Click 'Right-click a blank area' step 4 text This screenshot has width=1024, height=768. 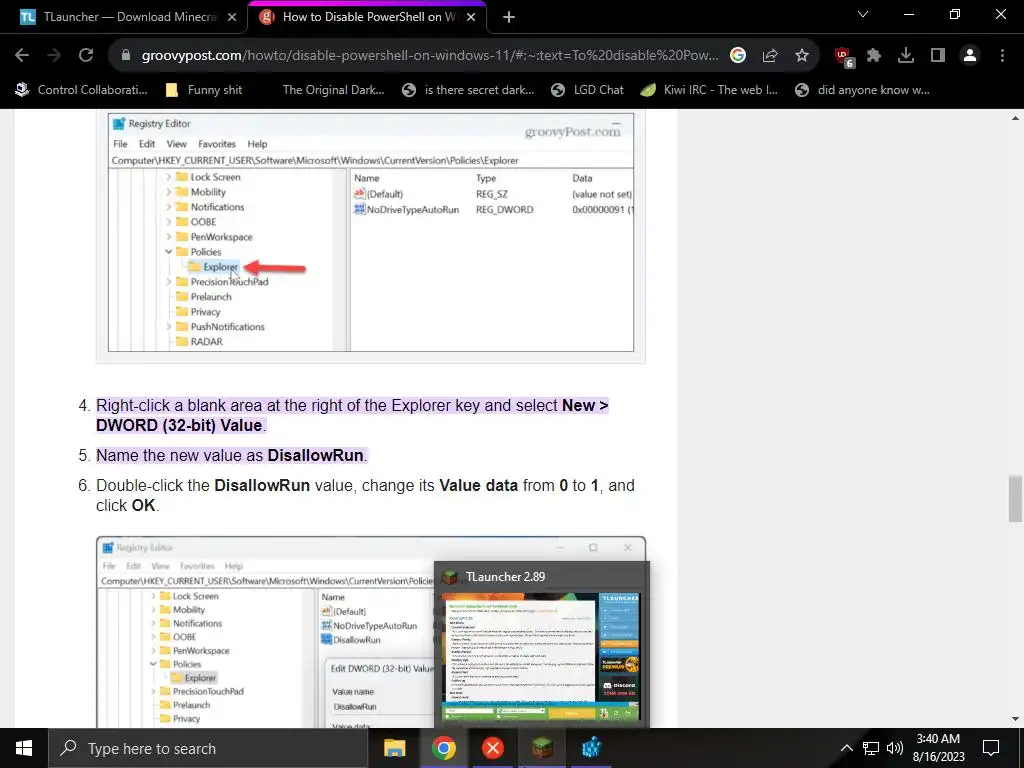pyautogui.click(x=352, y=415)
